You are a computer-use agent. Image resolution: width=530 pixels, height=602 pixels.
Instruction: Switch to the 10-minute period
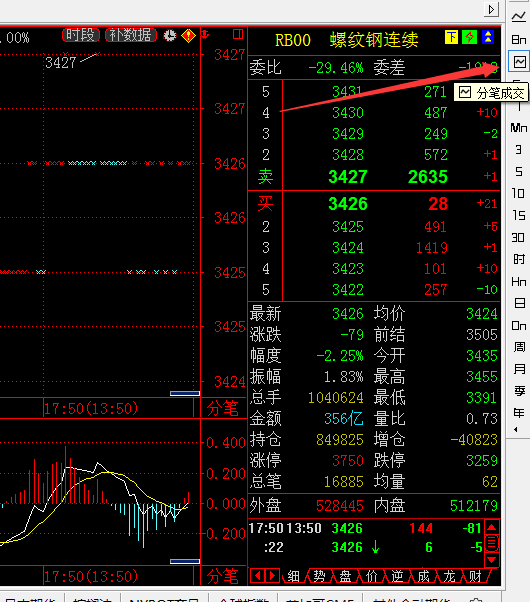pyautogui.click(x=518, y=193)
